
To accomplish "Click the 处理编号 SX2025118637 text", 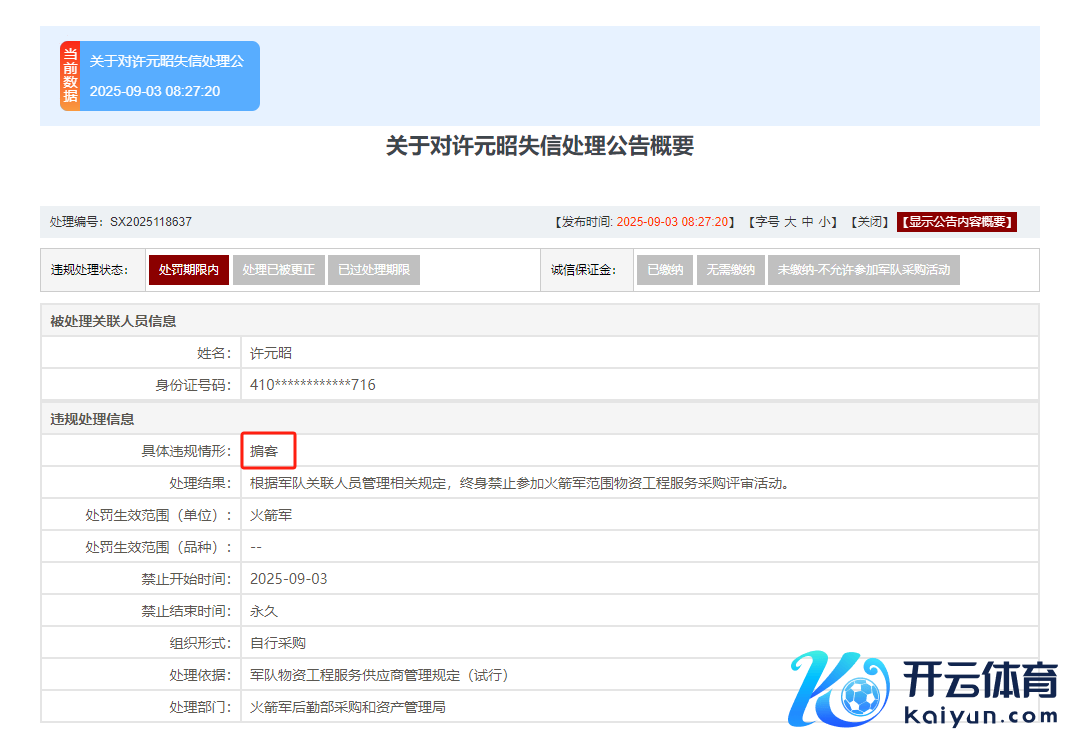I will click(x=121, y=222).
